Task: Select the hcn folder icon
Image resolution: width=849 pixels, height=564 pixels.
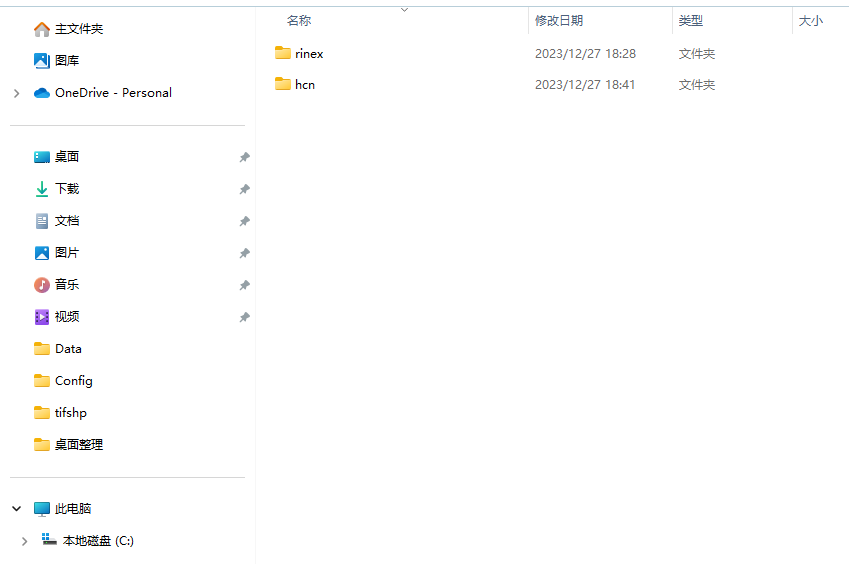Action: click(283, 84)
